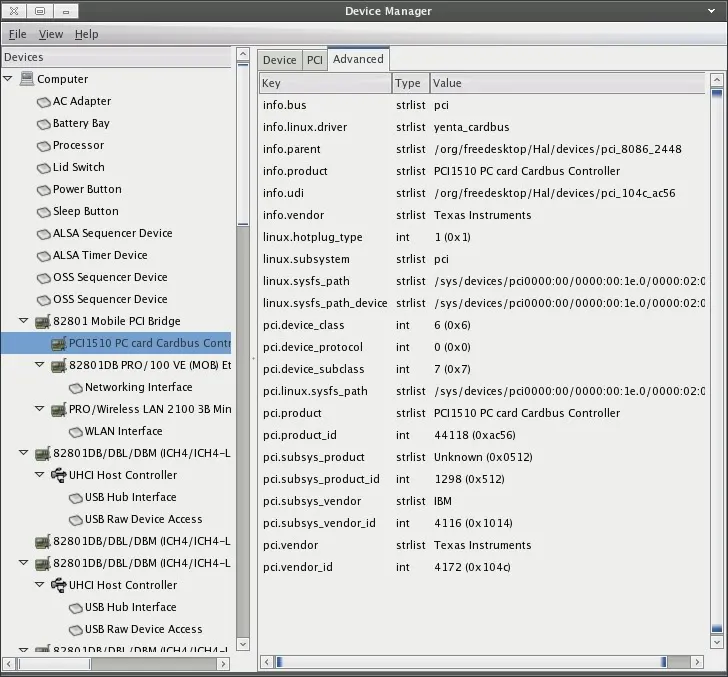Collapse the first UHCI Host Controller node
Viewport: 728px width, 677px height.
click(40, 475)
